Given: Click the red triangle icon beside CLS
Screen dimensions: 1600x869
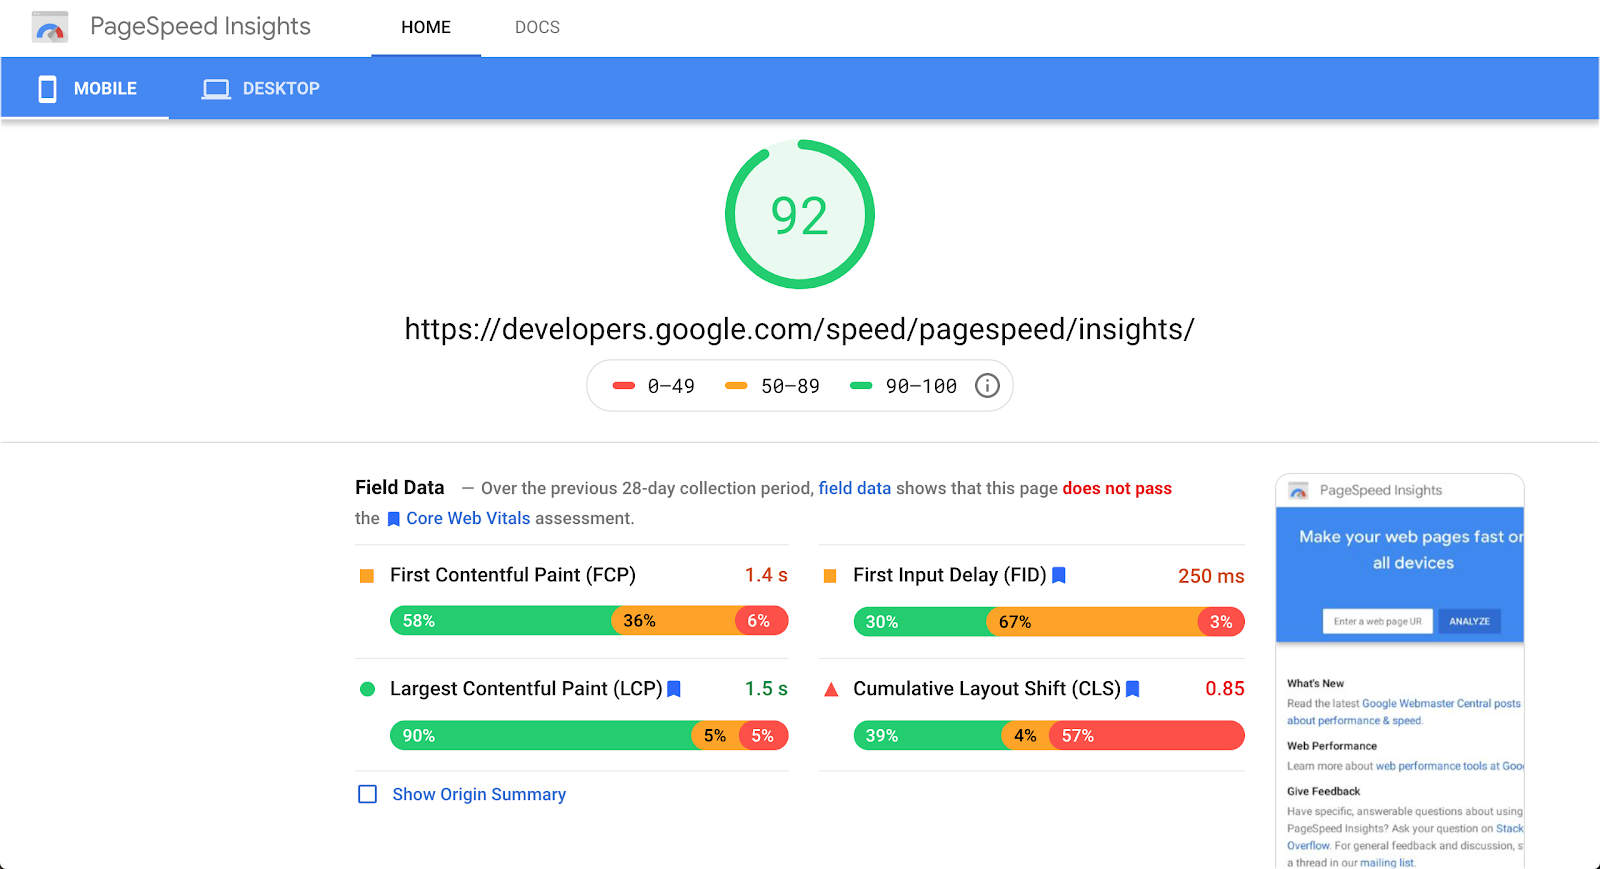Looking at the screenshot, I should click(x=830, y=689).
